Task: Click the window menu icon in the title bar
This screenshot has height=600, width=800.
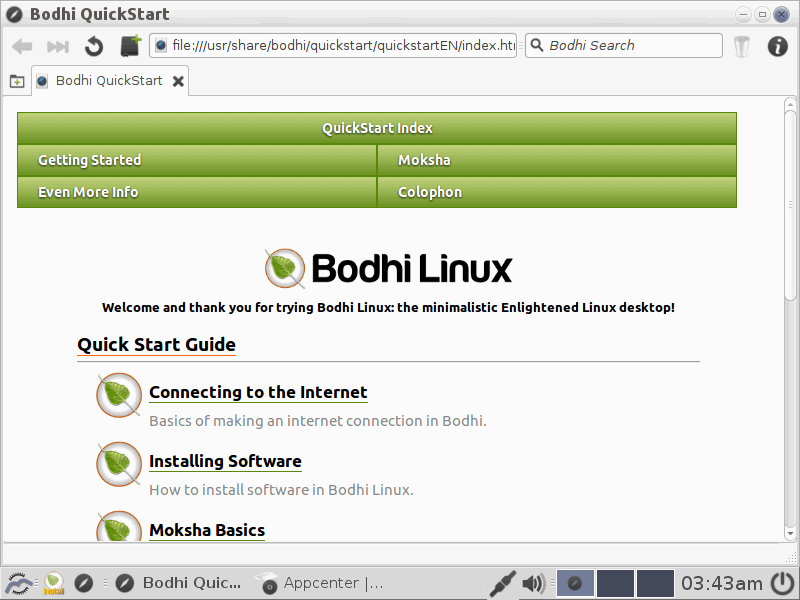Action: point(14,14)
